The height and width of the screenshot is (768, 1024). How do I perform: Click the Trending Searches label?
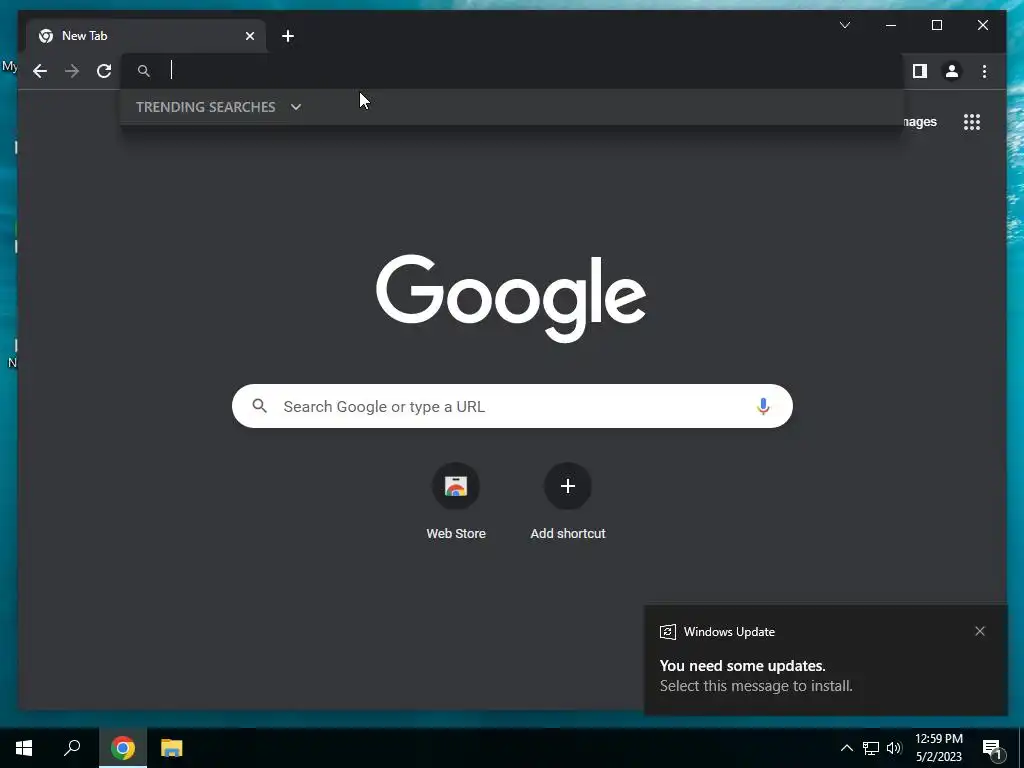click(x=206, y=107)
